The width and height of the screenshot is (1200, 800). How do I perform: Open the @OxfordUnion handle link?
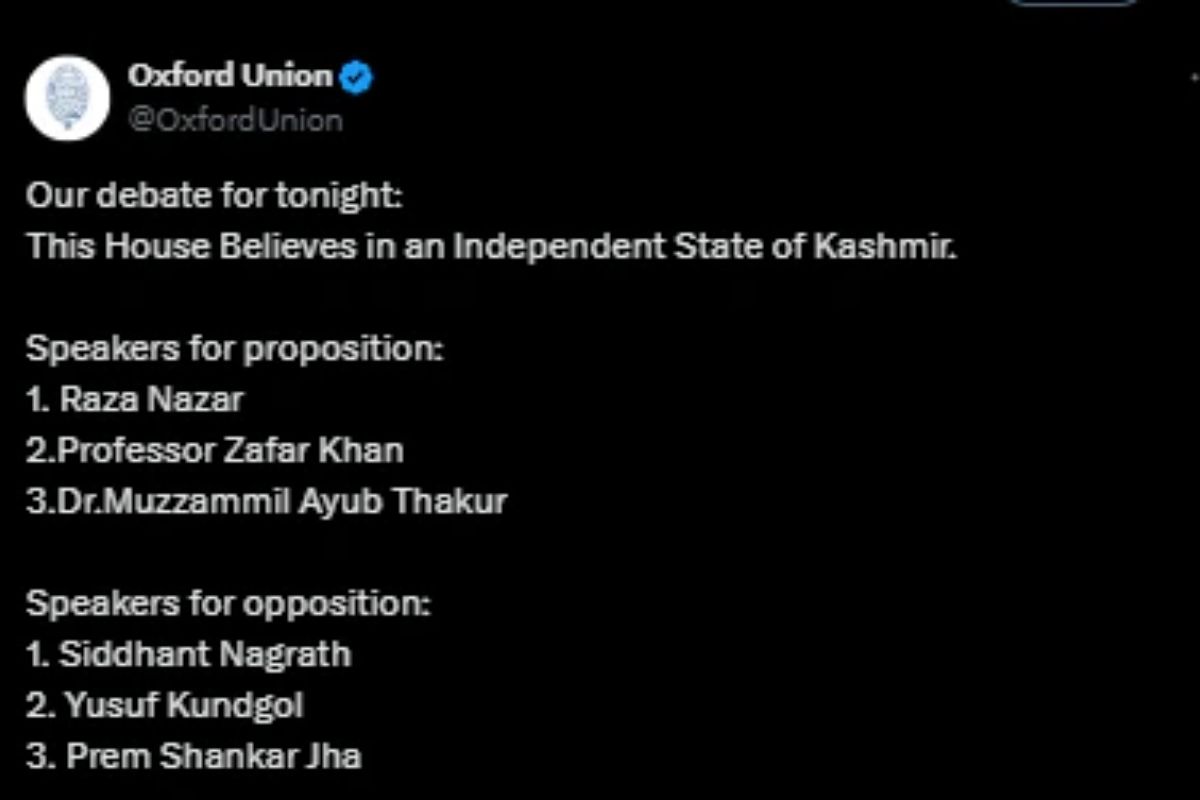(234, 121)
